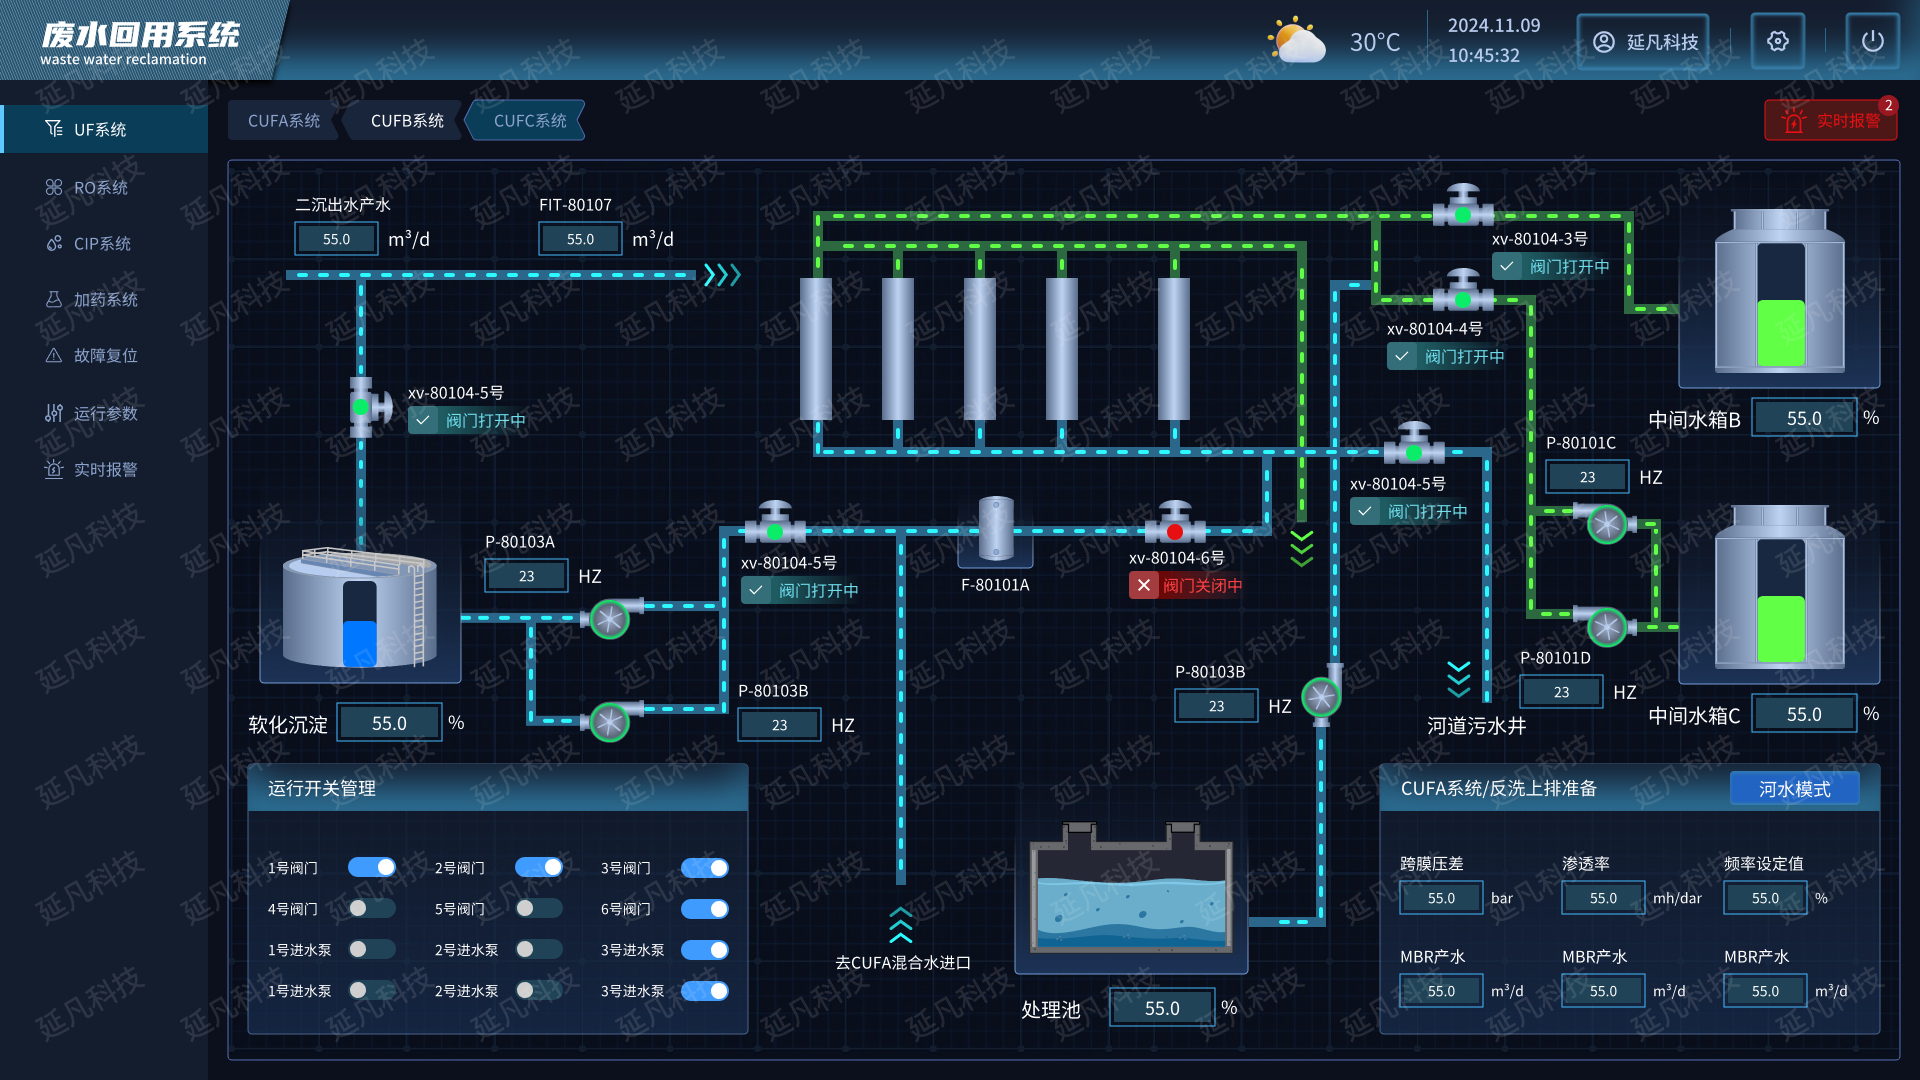
Task: Open the 实时报警 alert button
Action: 1831,121
